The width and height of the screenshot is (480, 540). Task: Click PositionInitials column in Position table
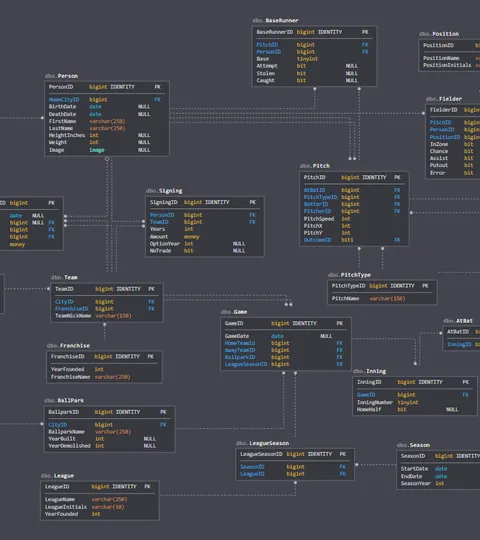click(450, 65)
